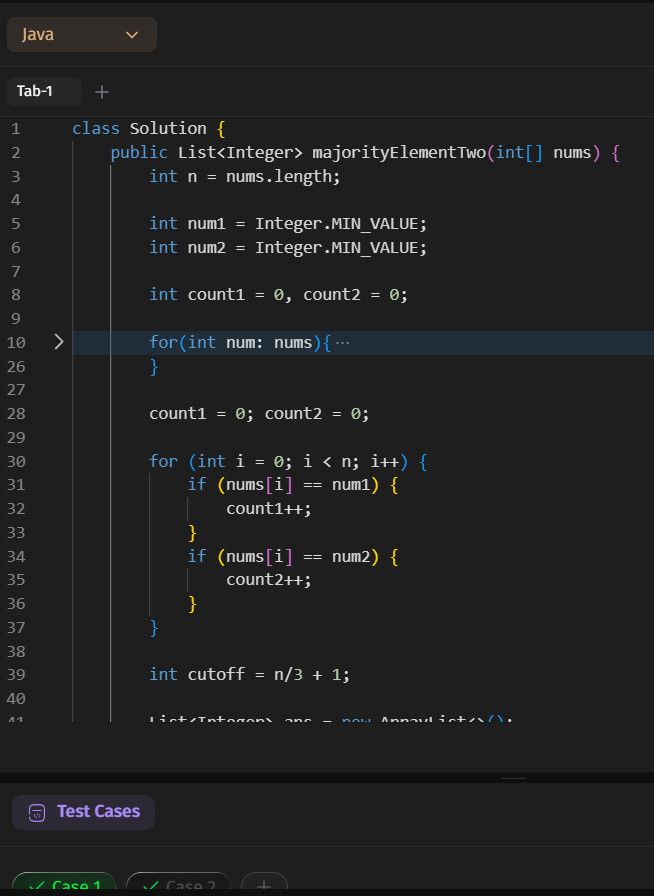Click on 'int num1 = Integer.MIN_VALUE;' line
Image resolution: width=654 pixels, height=896 pixels.
pos(288,224)
